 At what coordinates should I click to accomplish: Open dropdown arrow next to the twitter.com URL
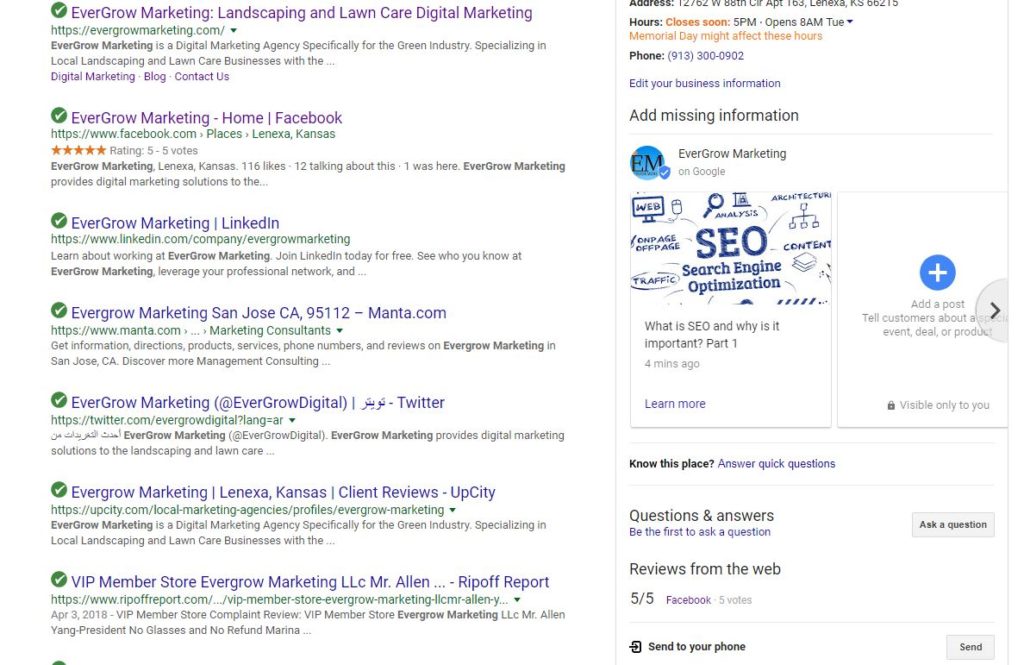(x=292, y=421)
